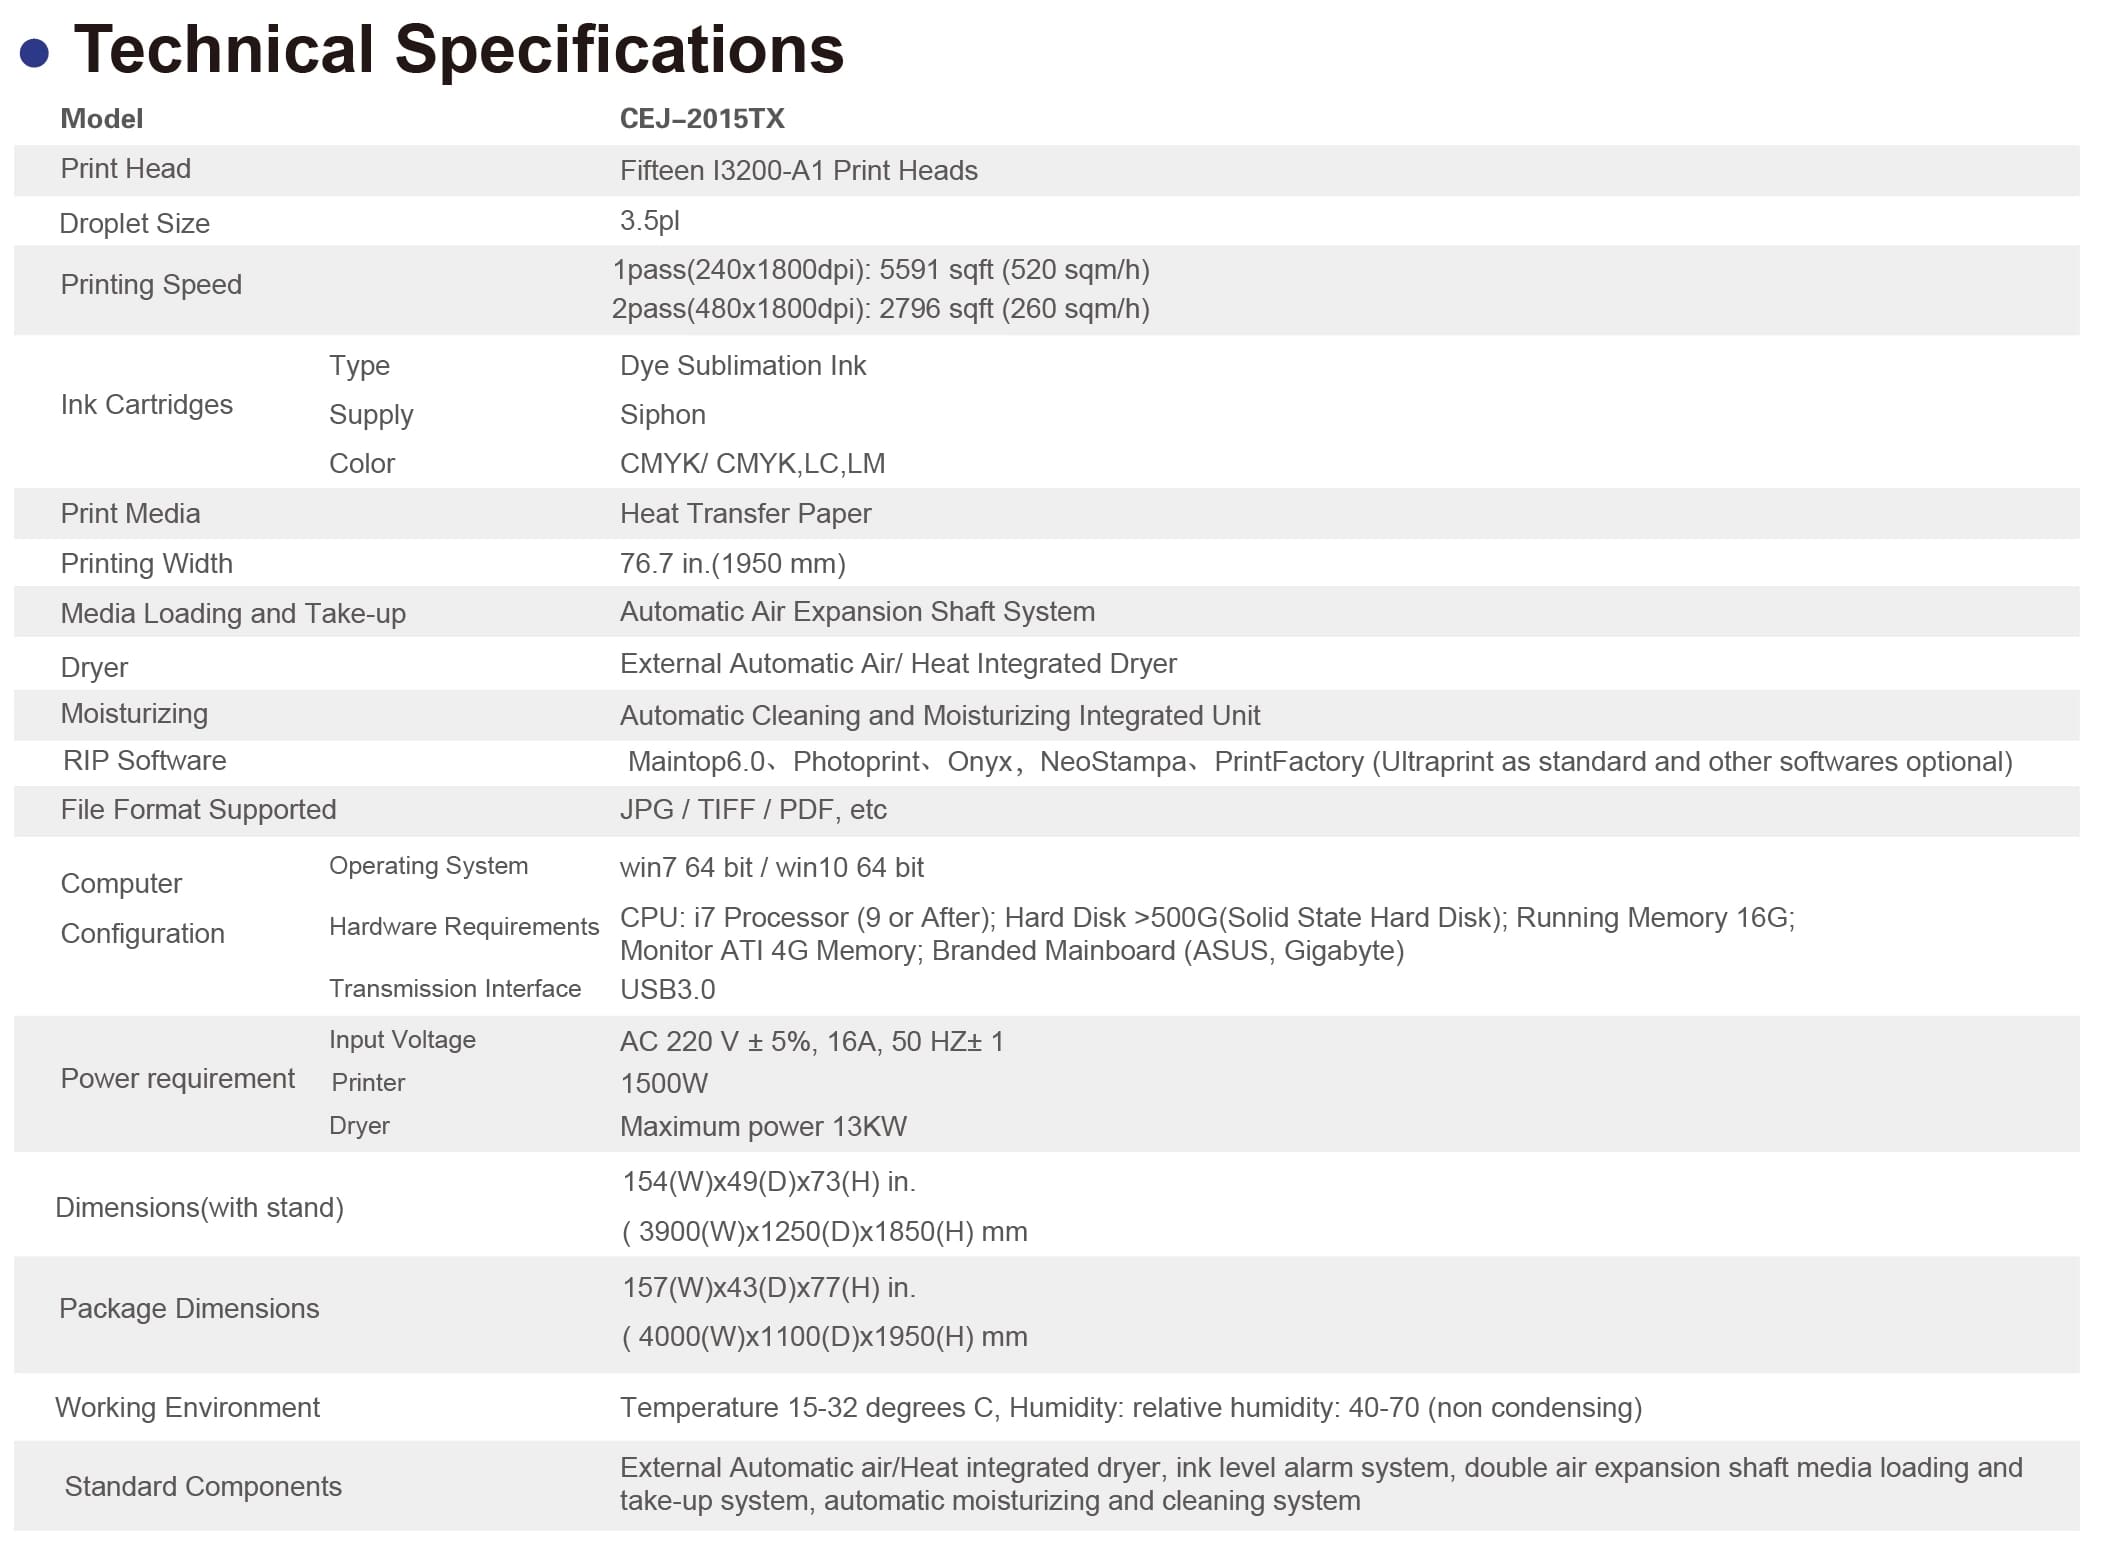
Task: Select the USB3.0 transmission interface value
Action: point(667,990)
